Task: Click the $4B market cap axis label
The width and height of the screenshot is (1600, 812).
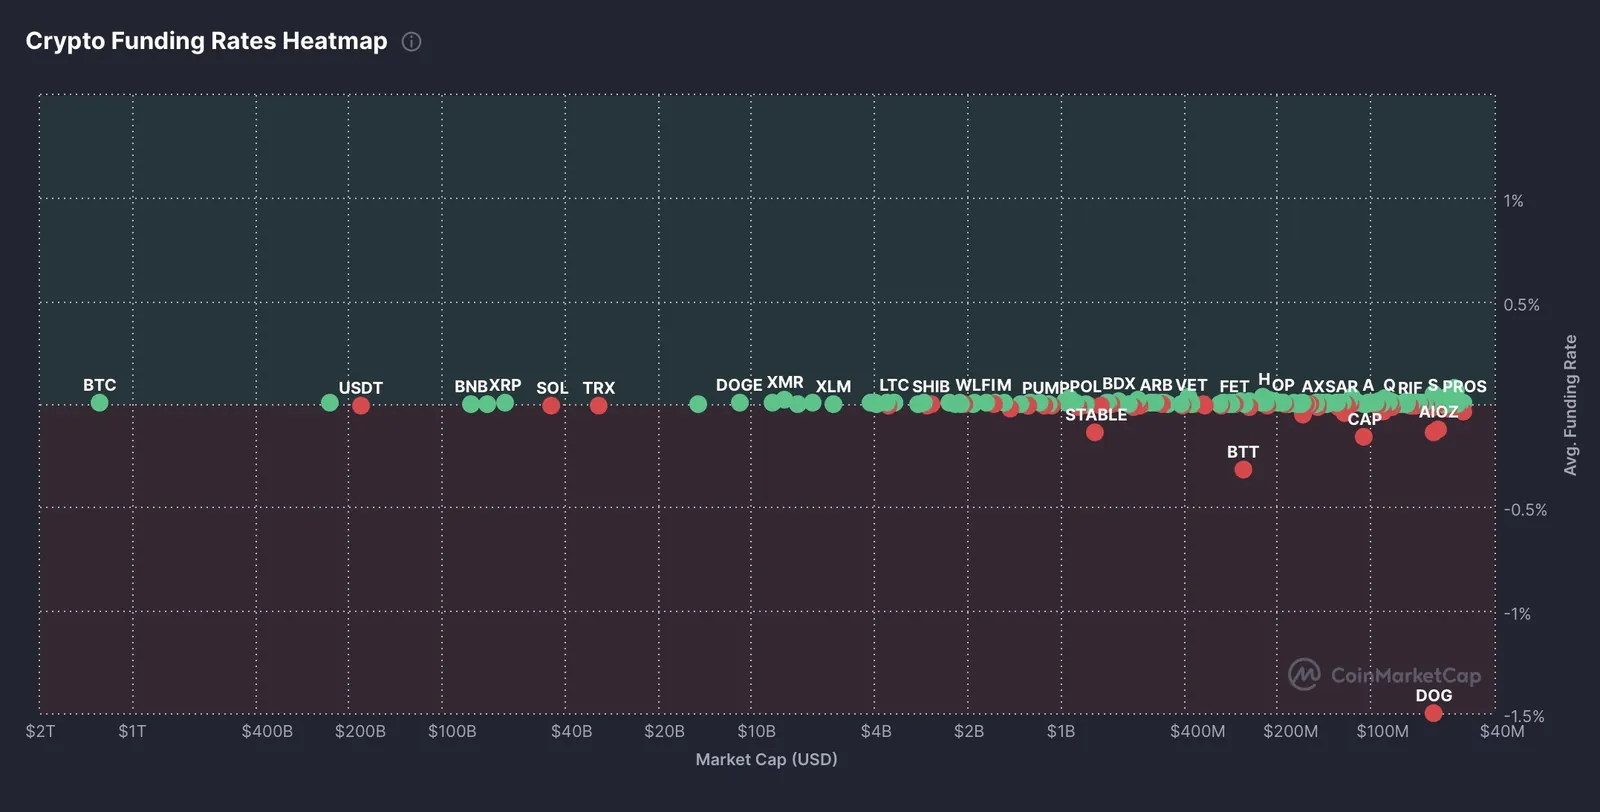Action: pos(876,732)
